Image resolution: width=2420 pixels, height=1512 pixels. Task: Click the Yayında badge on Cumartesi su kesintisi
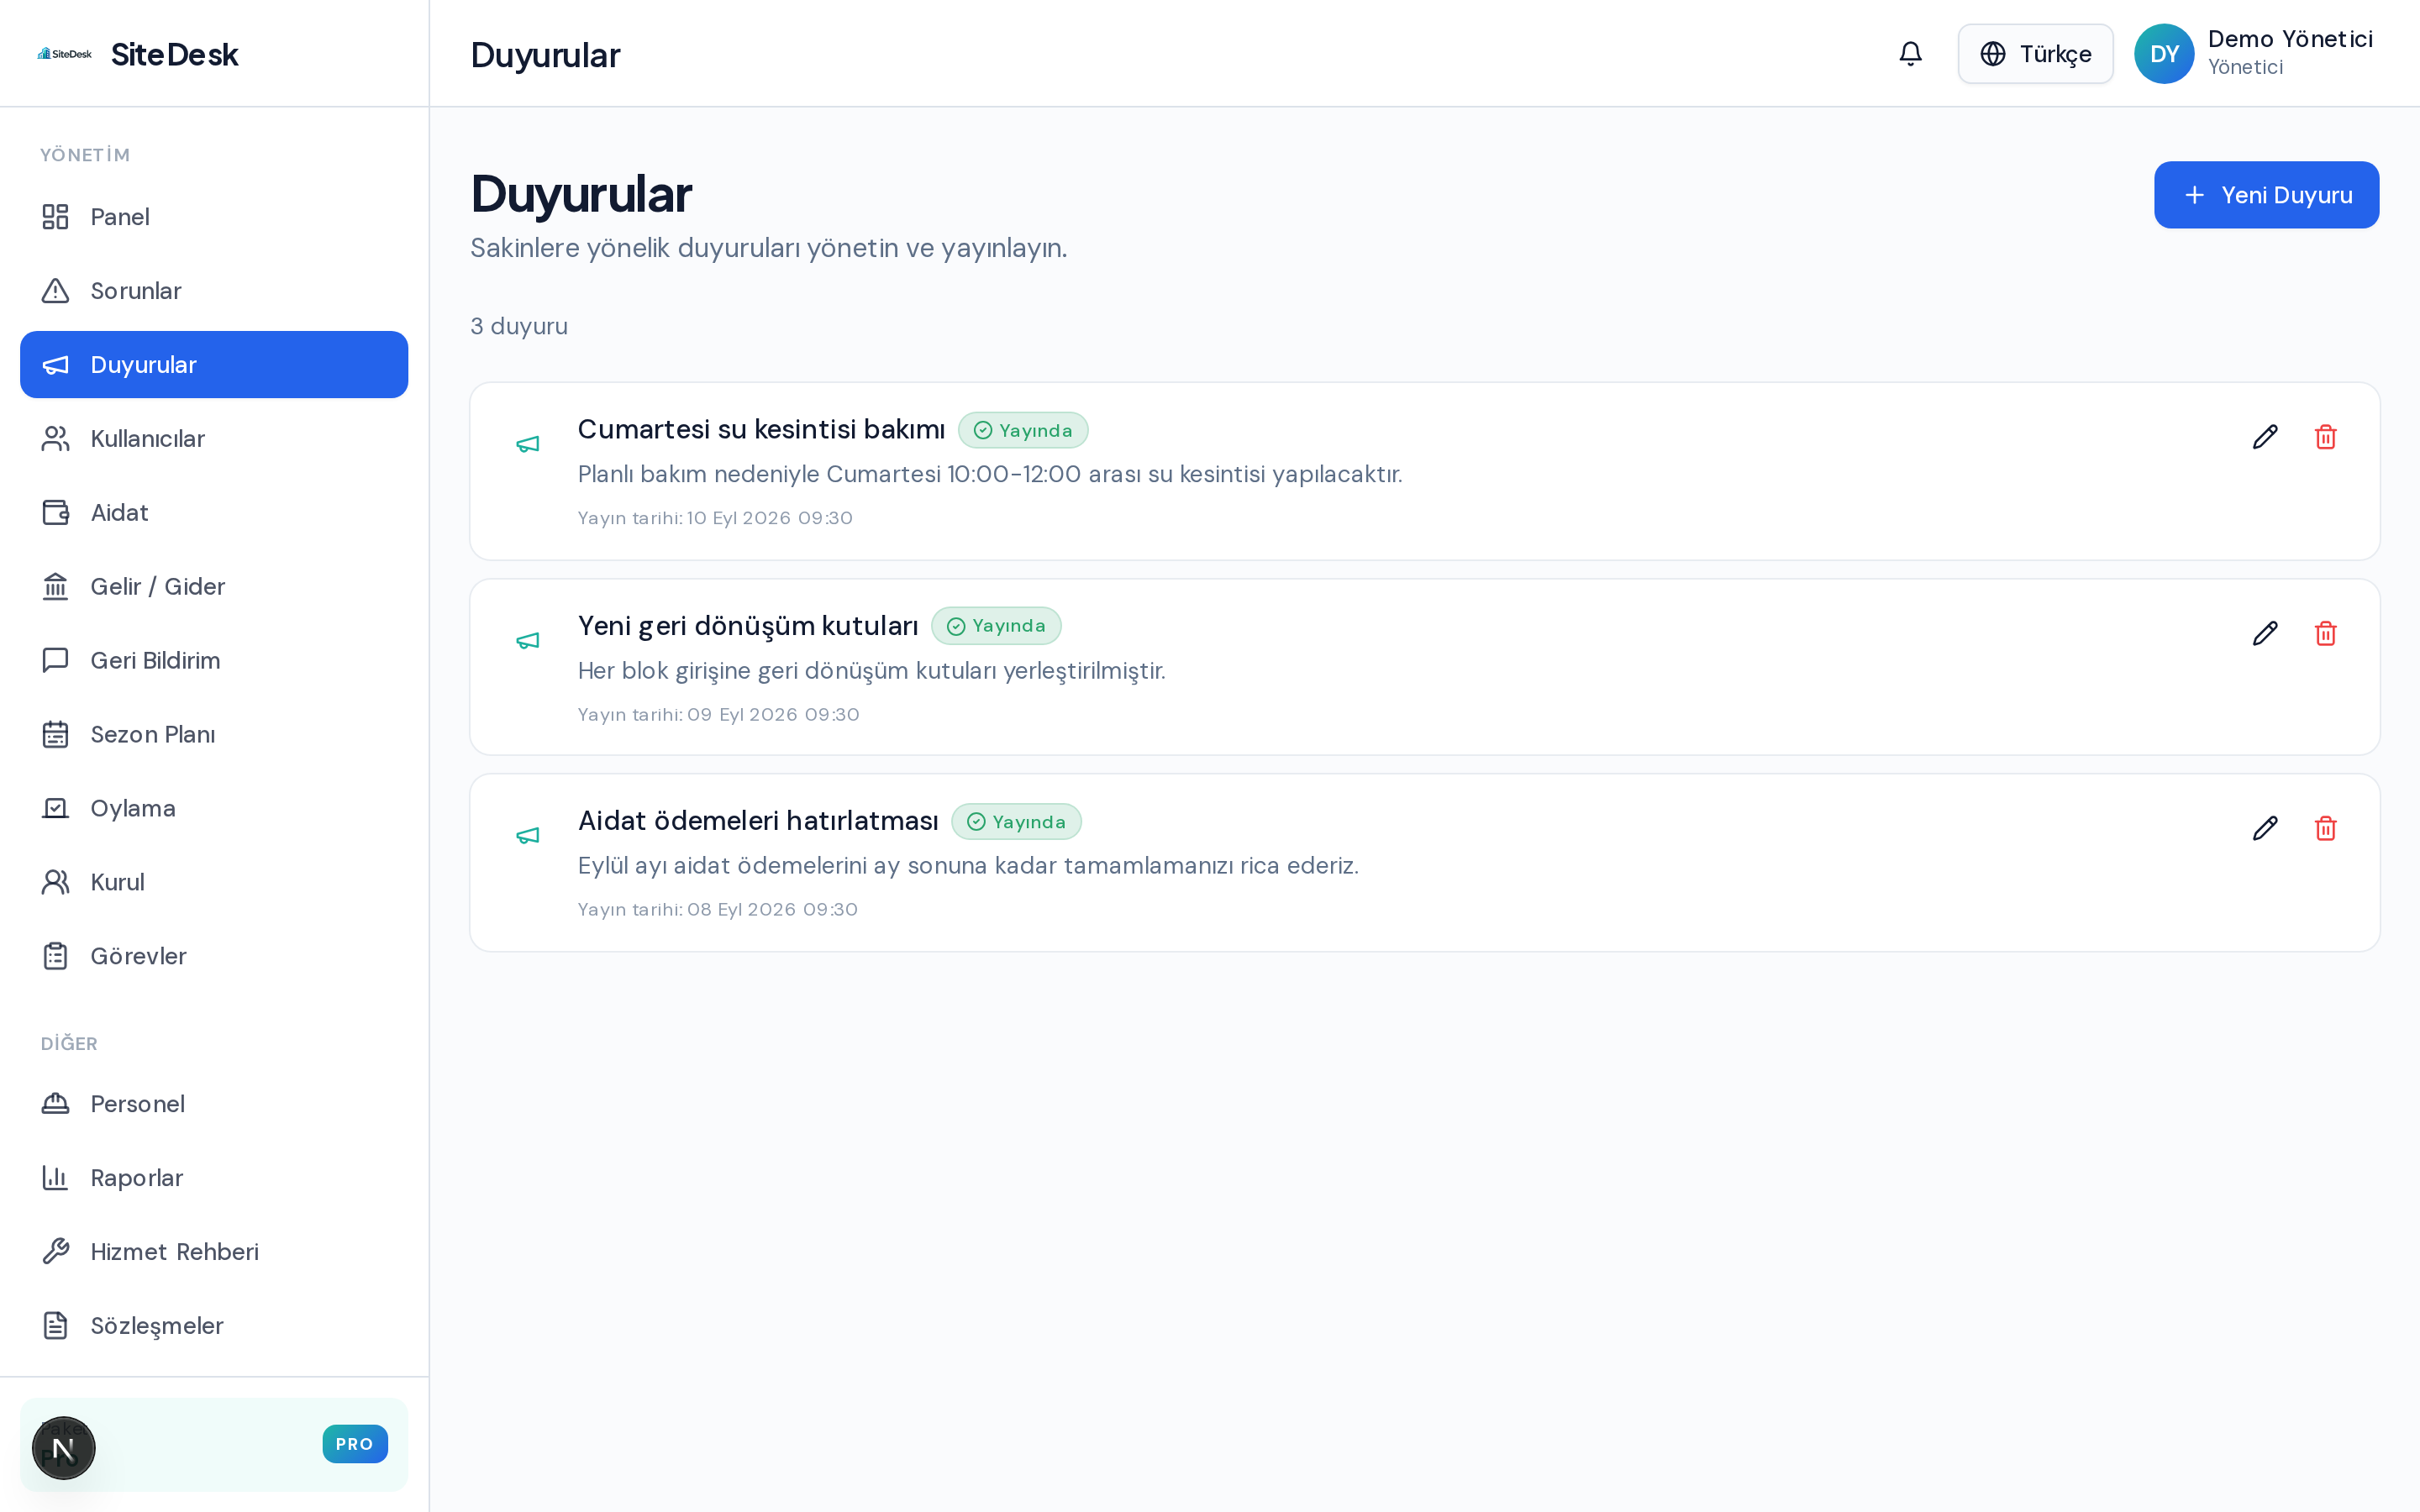[1023, 430]
